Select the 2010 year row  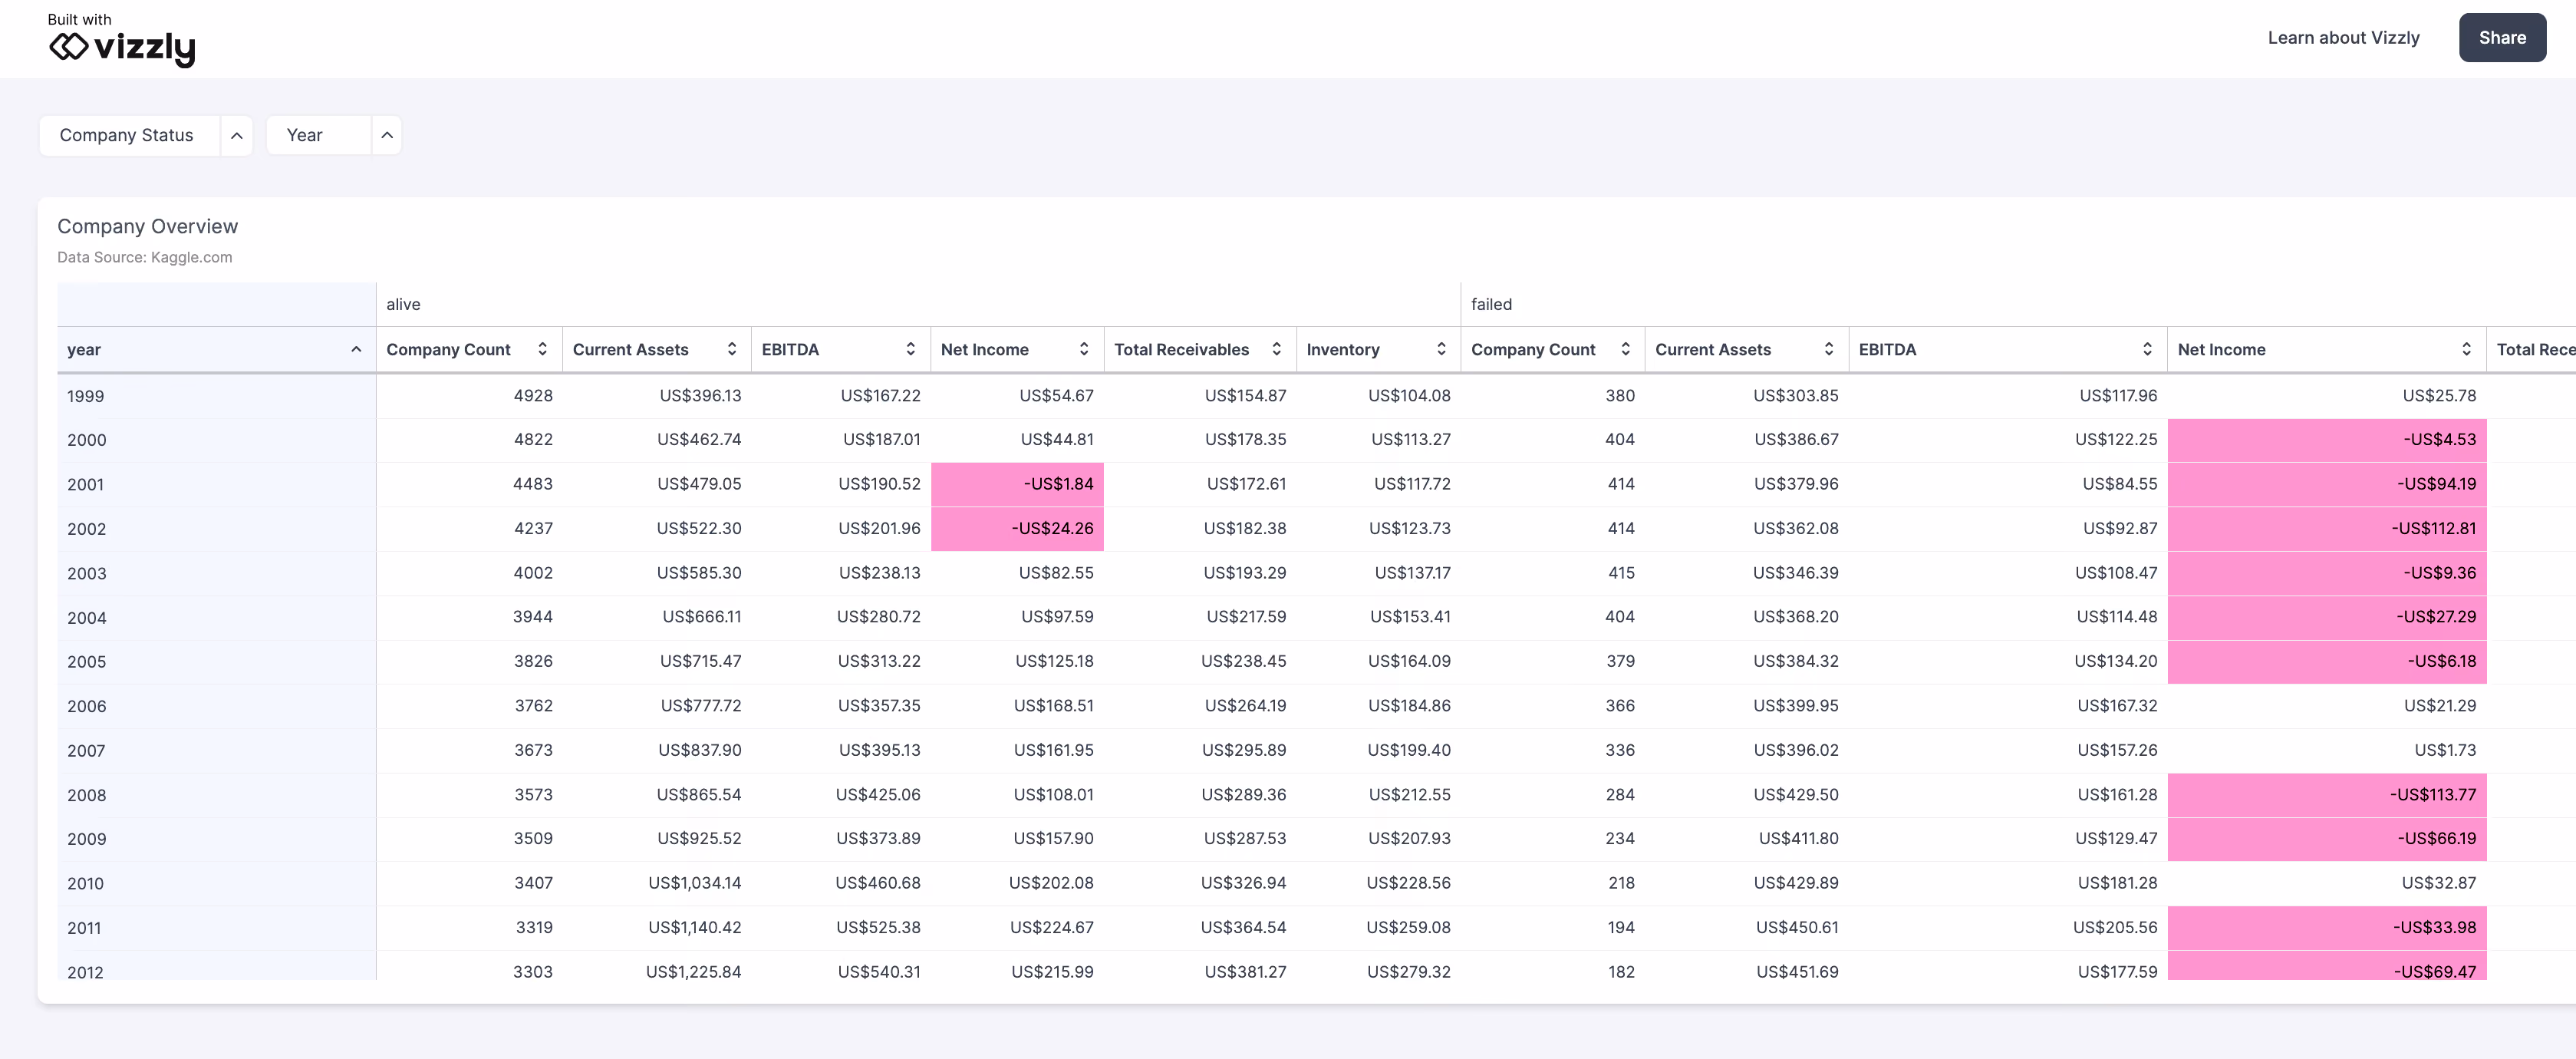point(217,883)
